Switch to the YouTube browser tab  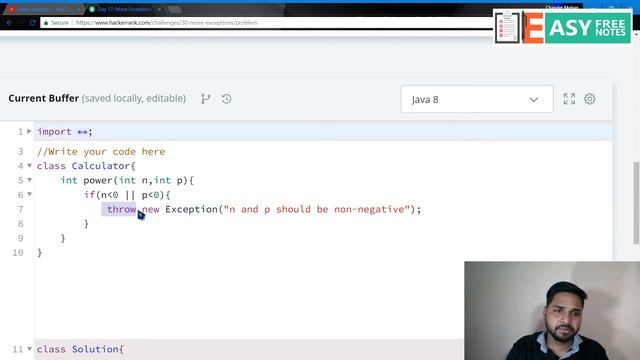(44, 9)
